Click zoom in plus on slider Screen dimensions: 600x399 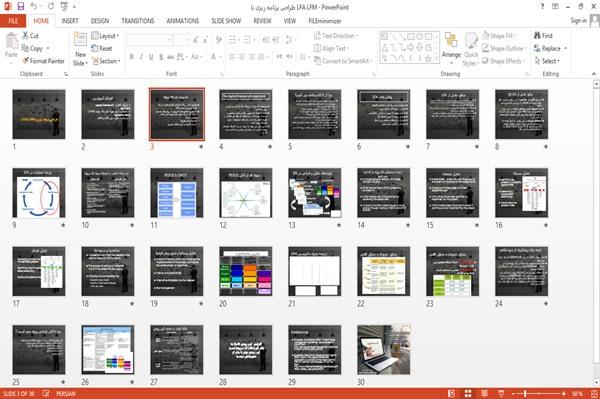(x=564, y=393)
